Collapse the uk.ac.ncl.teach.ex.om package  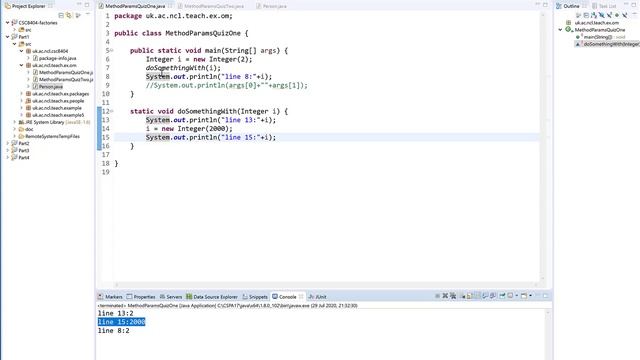point(22,65)
